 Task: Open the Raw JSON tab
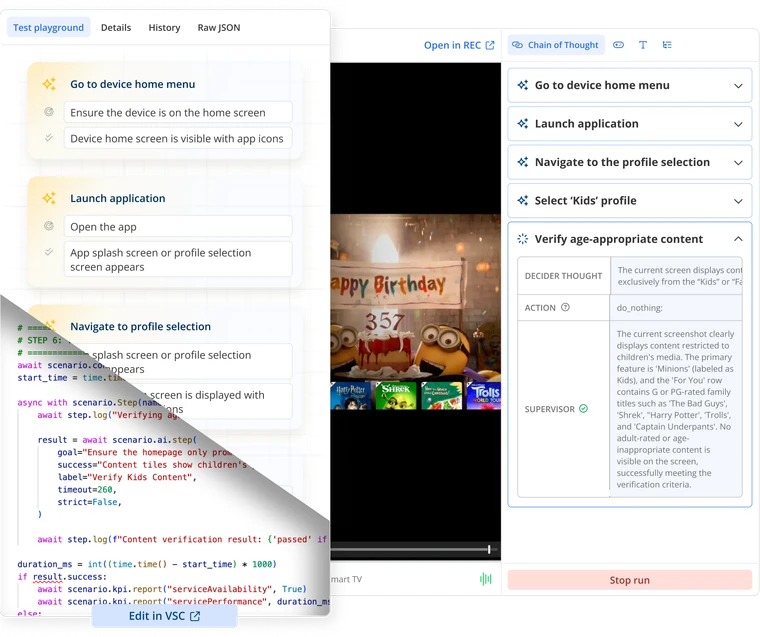(219, 28)
